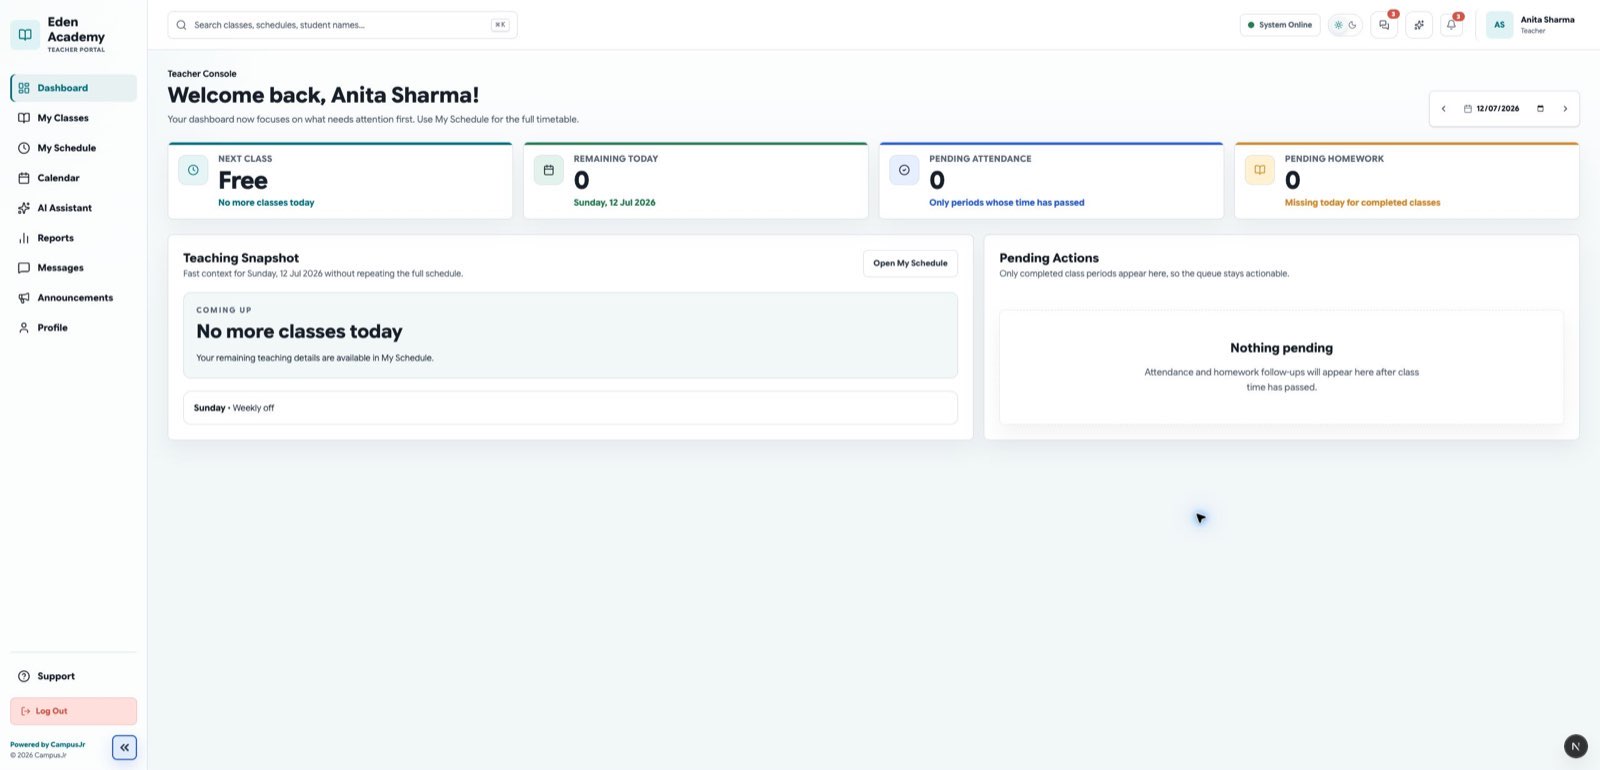Open the AI sparkle icon in header
This screenshot has height=770, width=1600.
pyautogui.click(x=1418, y=25)
